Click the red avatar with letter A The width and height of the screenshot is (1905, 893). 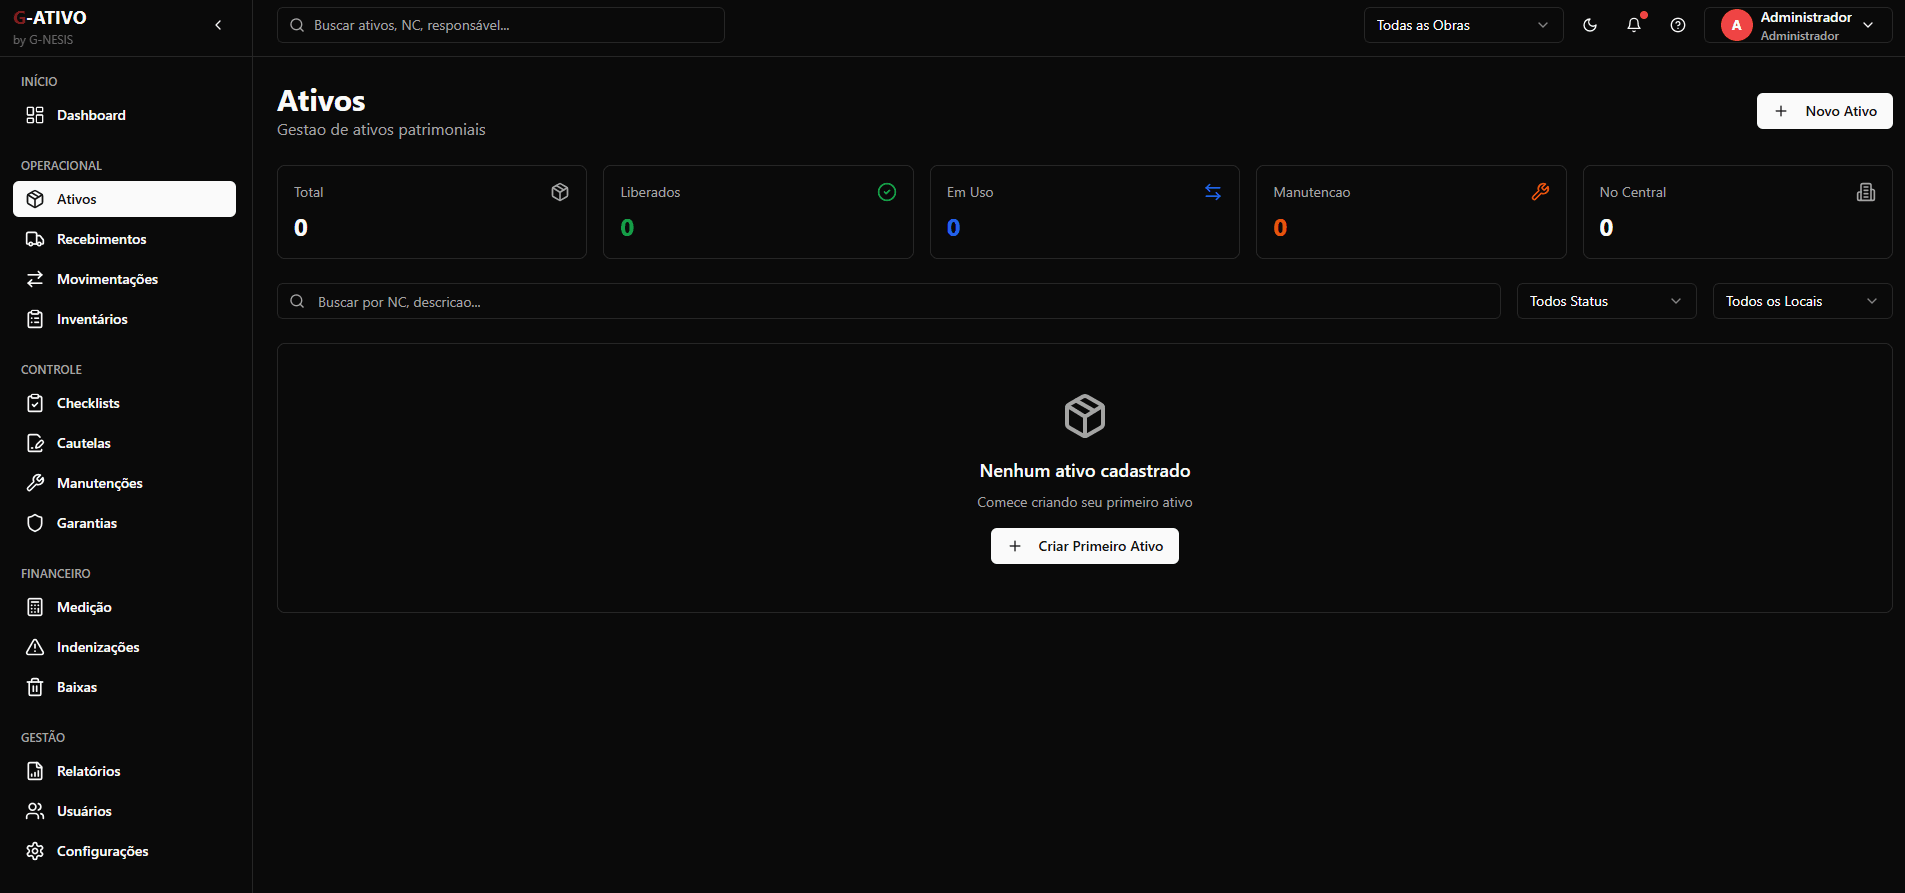pos(1736,25)
